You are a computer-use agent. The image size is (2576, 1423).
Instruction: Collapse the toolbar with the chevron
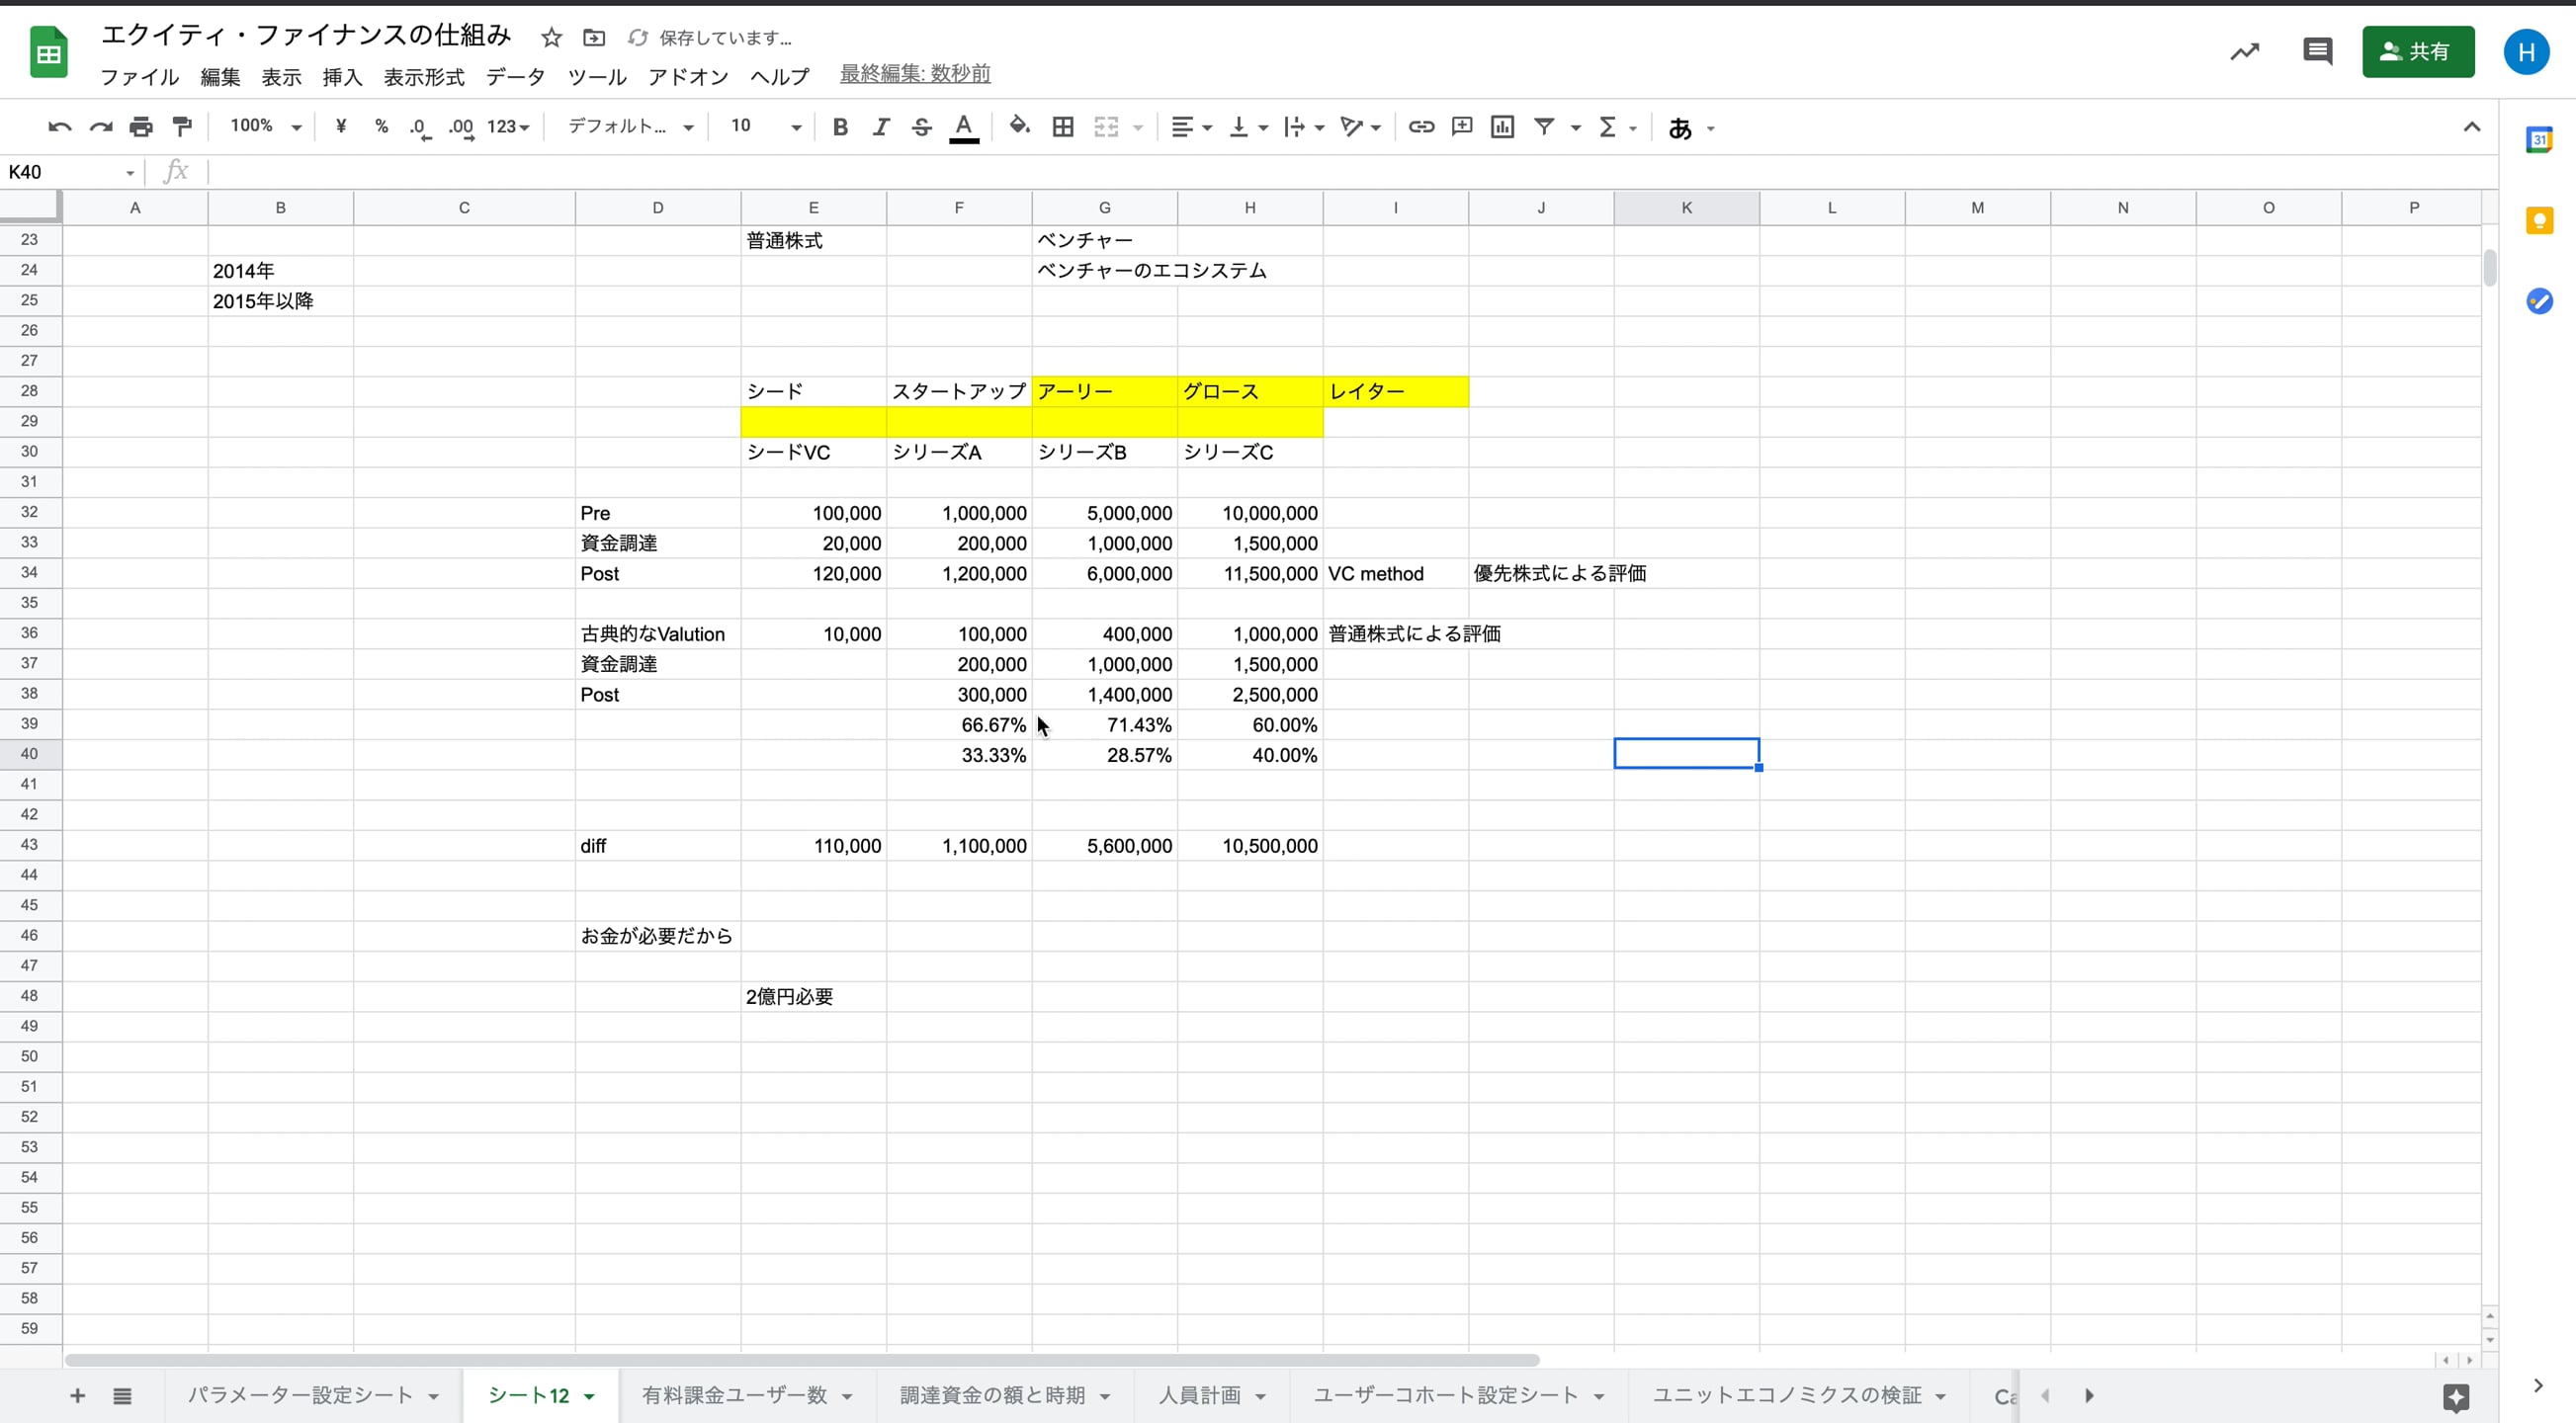tap(2471, 126)
